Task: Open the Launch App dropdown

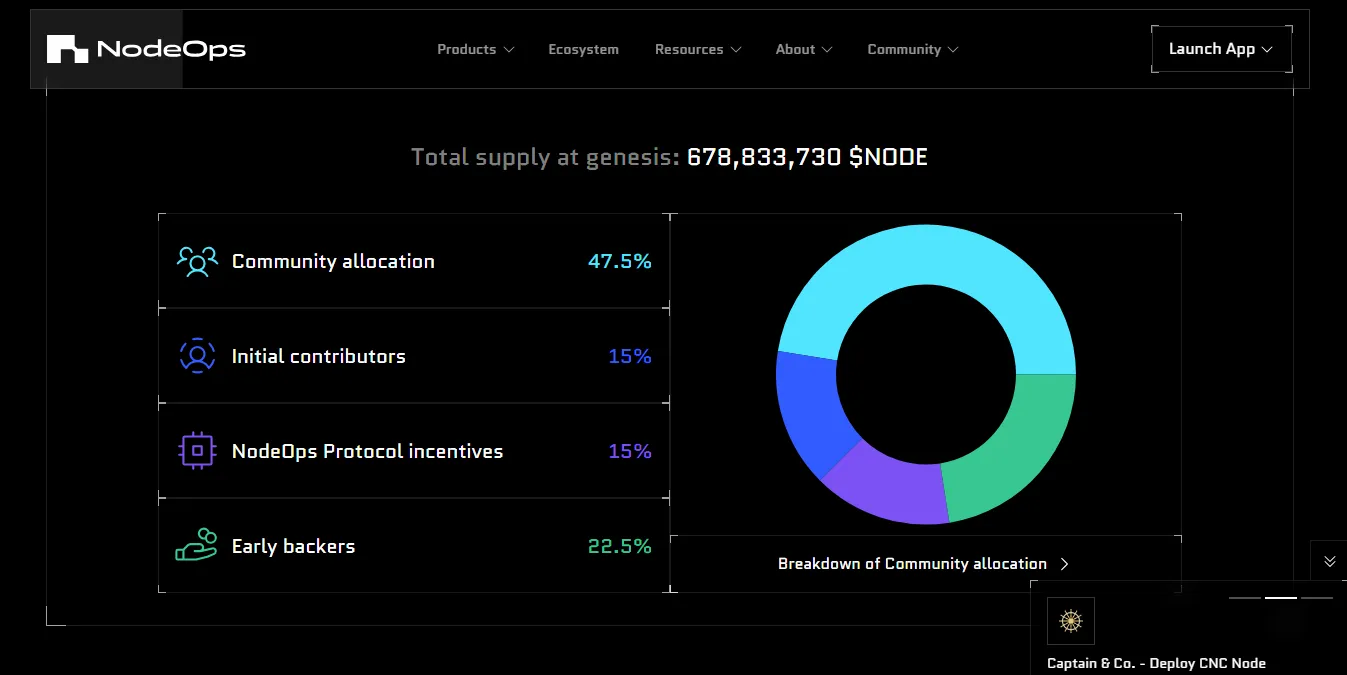Action: coord(1221,49)
